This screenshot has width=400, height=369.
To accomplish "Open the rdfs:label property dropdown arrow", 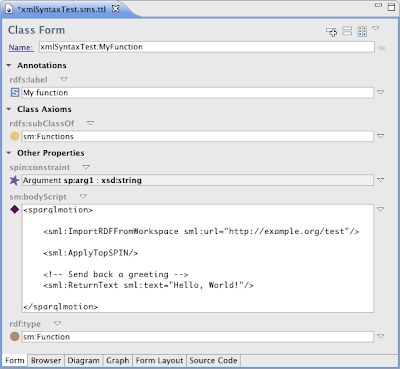I will pyautogui.click(x=64, y=79).
